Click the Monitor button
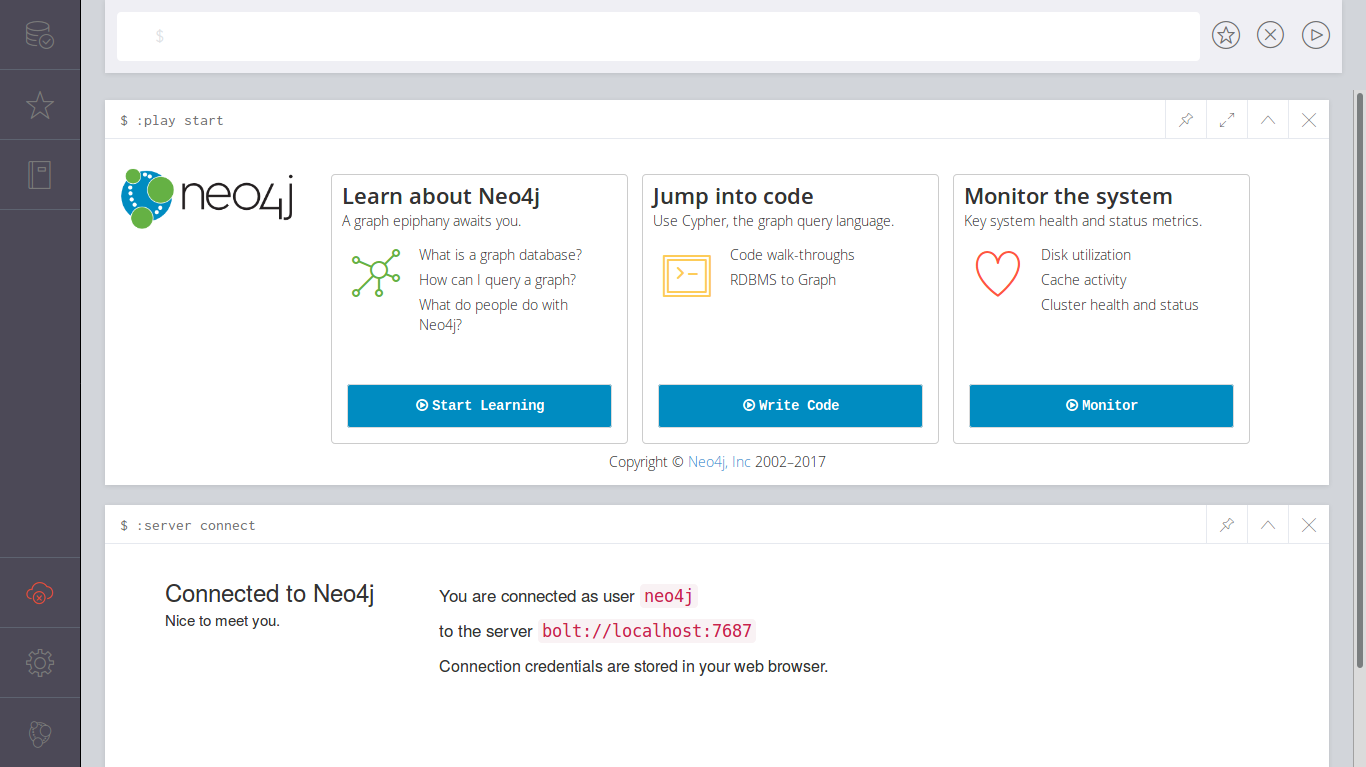 1101,406
